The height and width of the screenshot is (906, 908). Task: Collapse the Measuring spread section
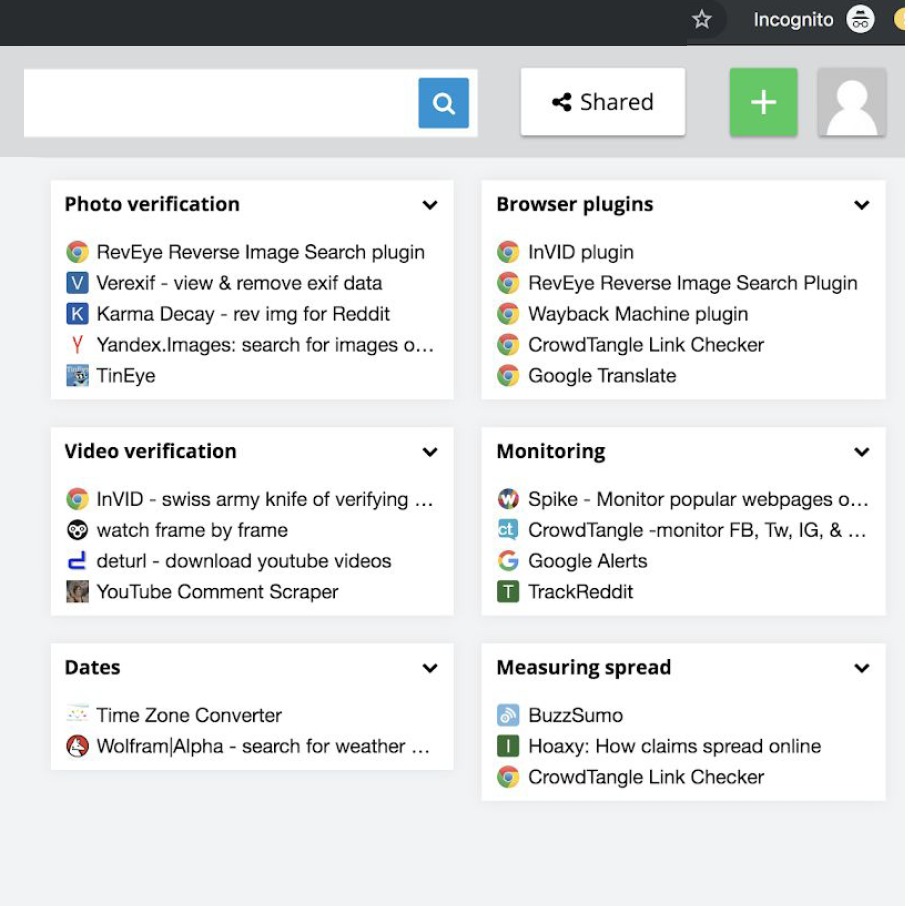click(x=861, y=668)
